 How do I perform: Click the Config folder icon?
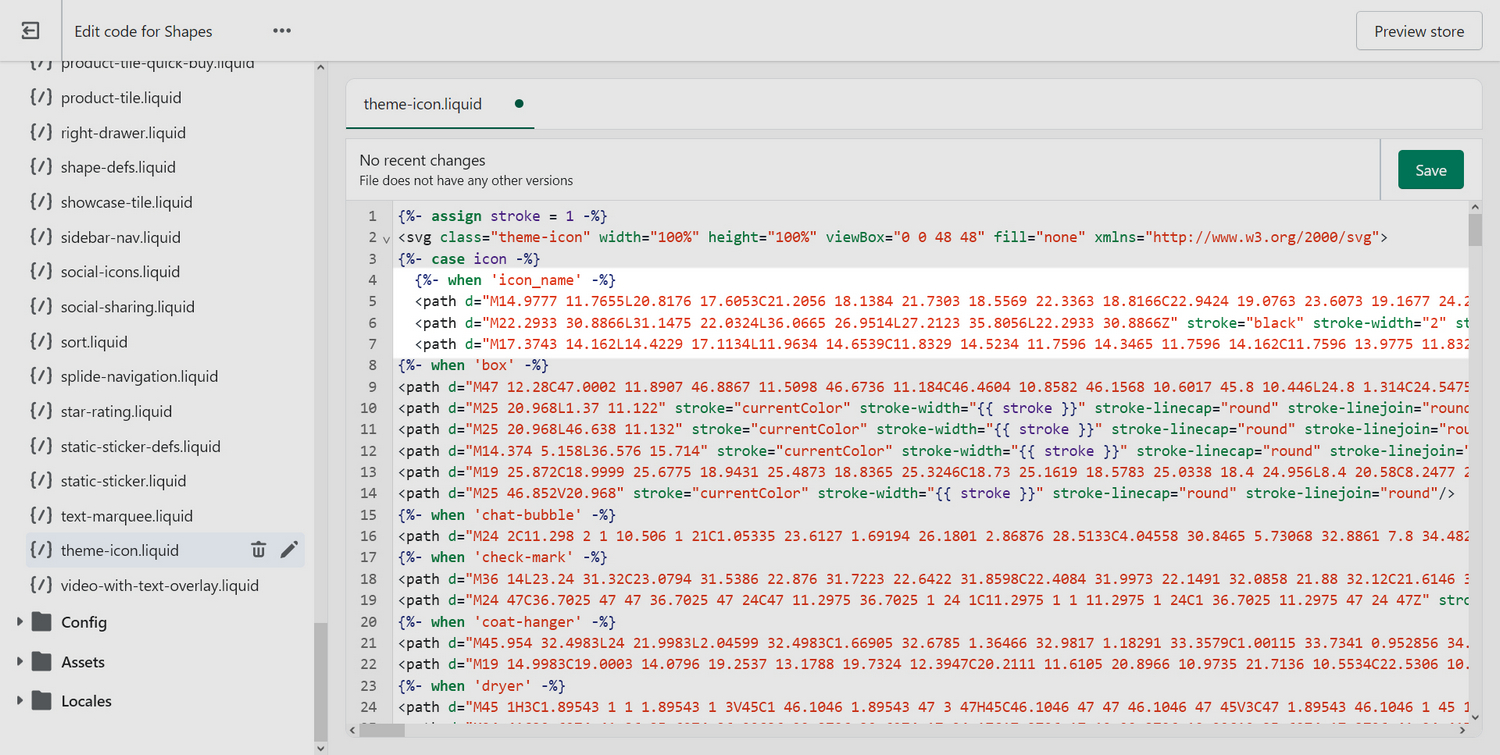[x=41, y=622]
